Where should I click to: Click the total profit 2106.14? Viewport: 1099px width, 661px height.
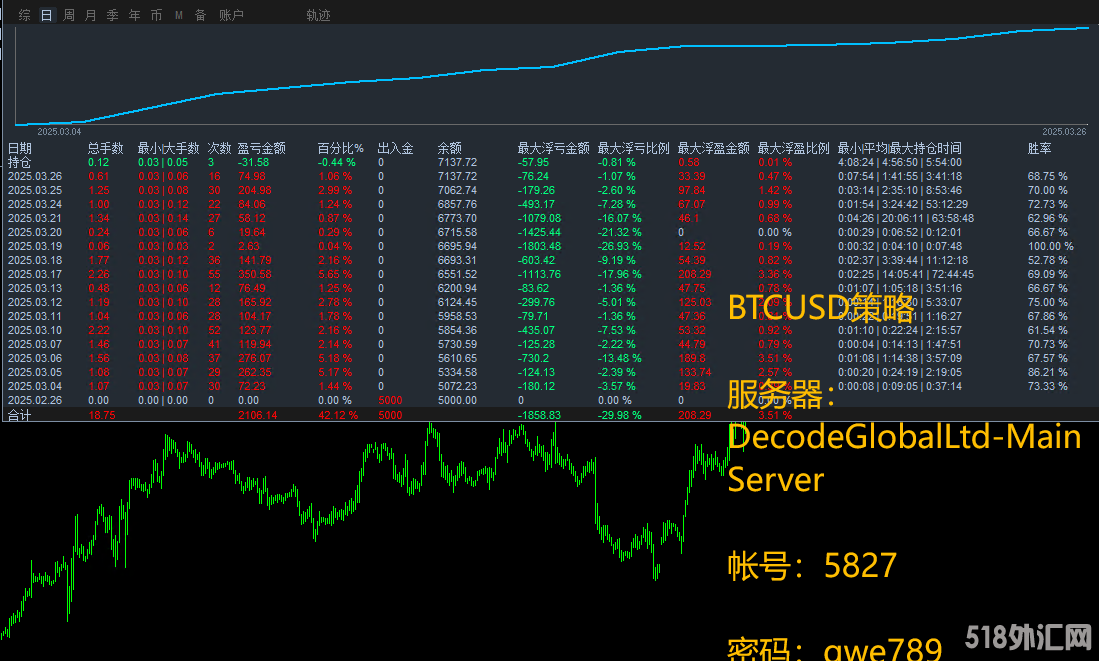(x=258, y=415)
